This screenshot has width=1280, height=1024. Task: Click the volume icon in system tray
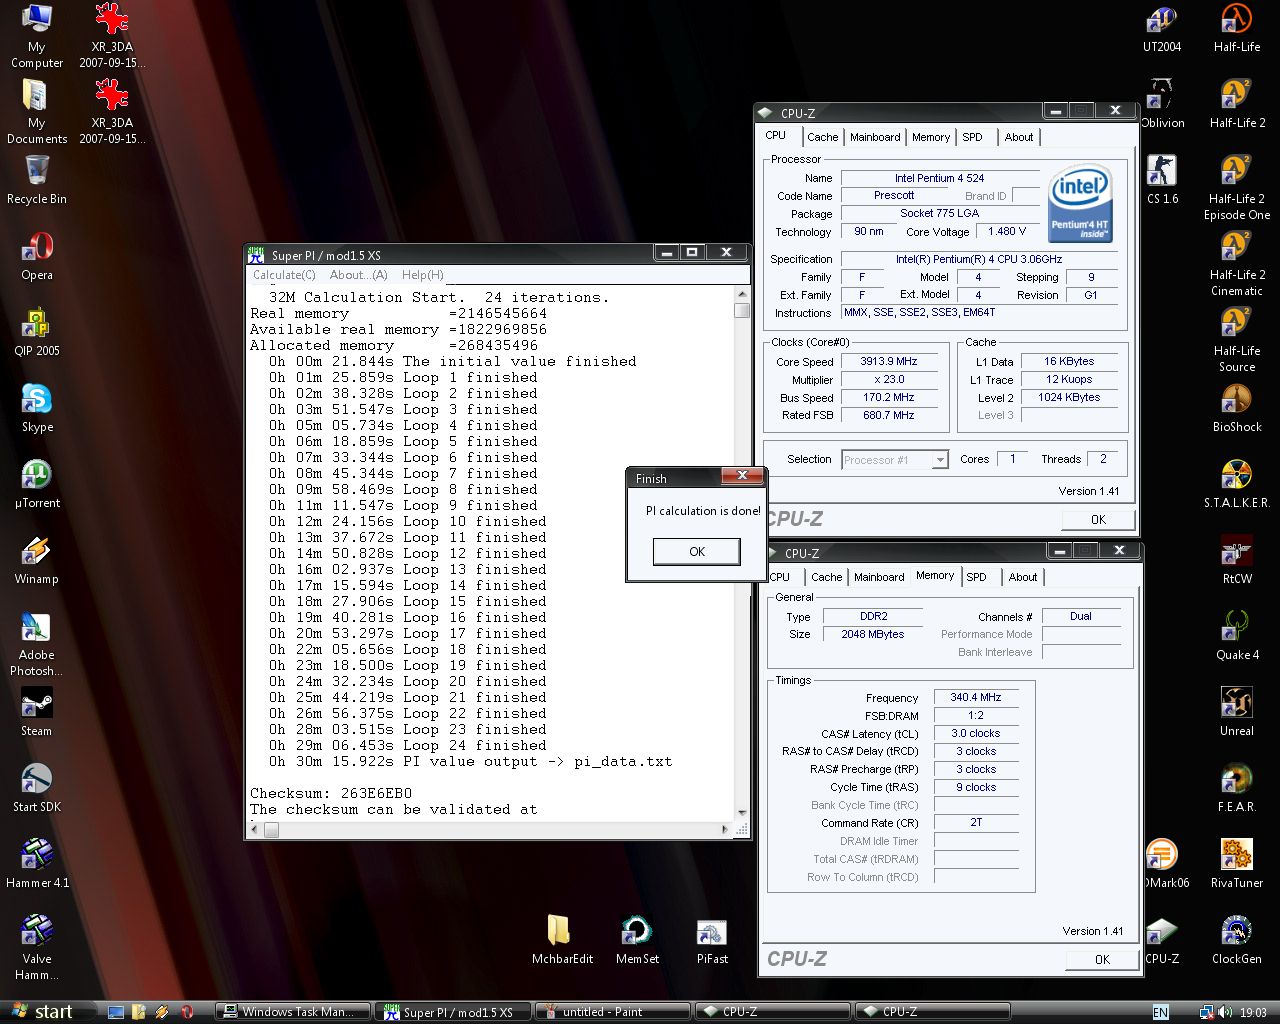[1225, 1012]
